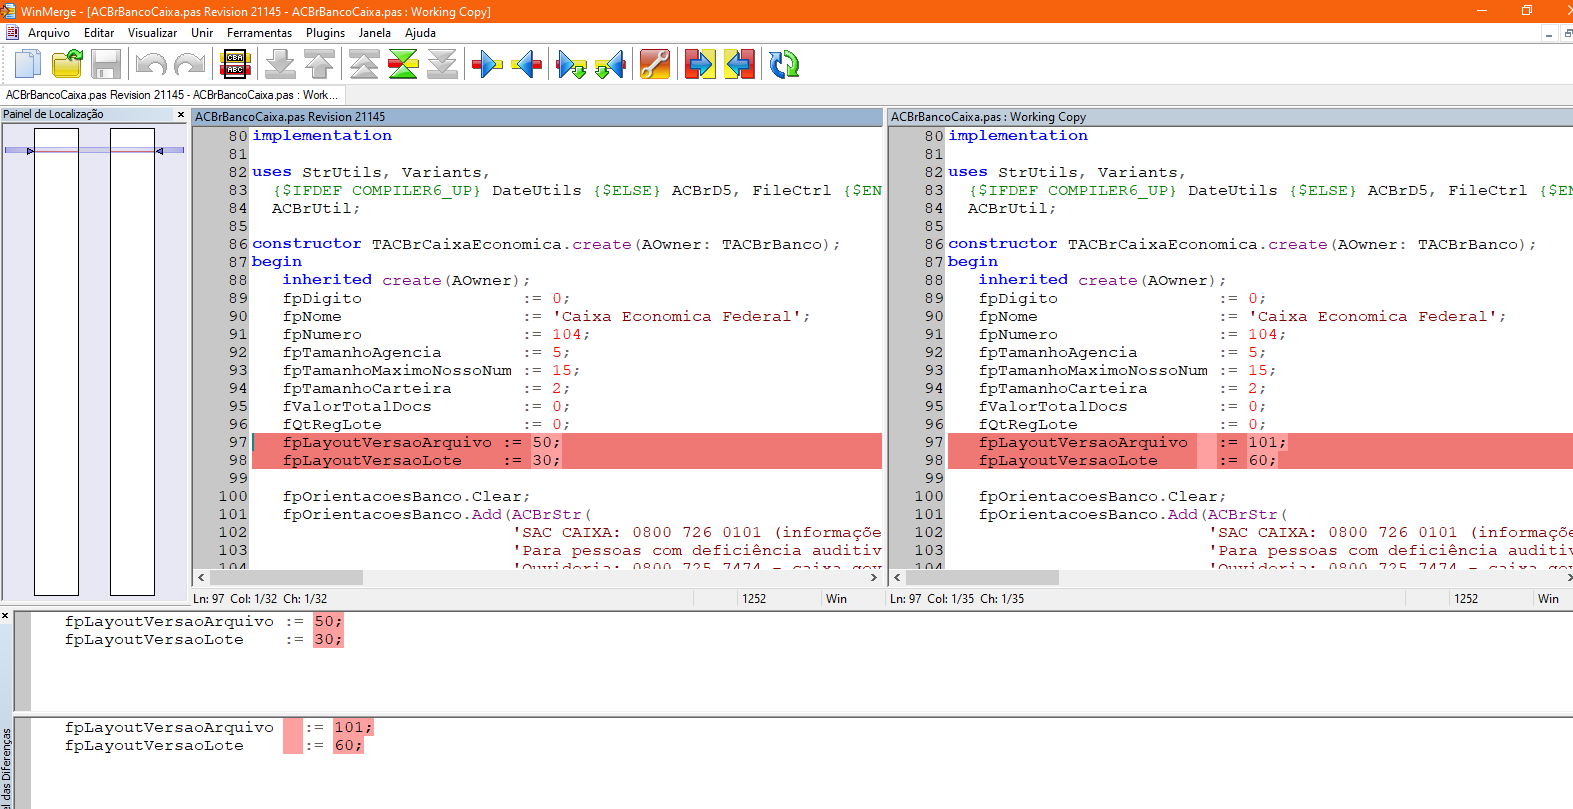Click value '101;' in right pane line 97
Image resolution: width=1573 pixels, height=809 pixels.
1267,443
